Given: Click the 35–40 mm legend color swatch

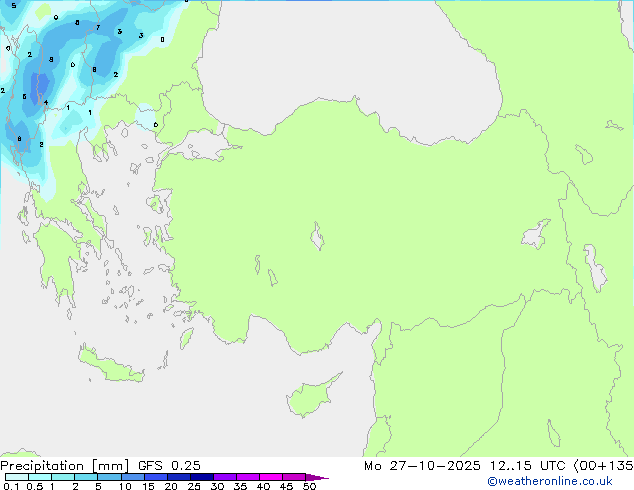Looking at the screenshot, I should click(x=248, y=477).
